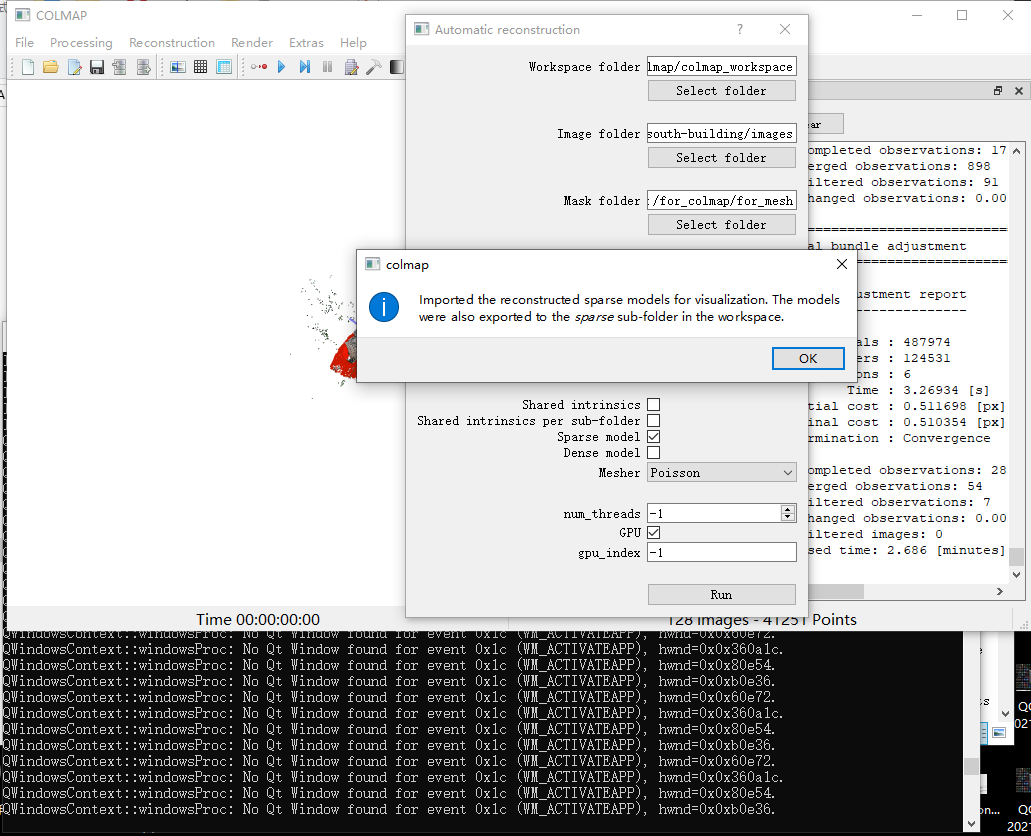Step reconstruction to the next image
1031x836 pixels.
tap(304, 67)
